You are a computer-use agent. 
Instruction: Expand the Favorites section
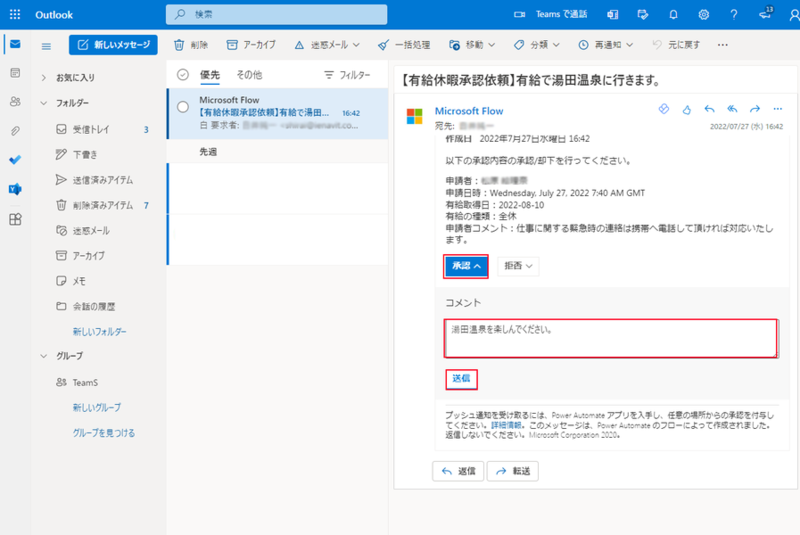44,78
